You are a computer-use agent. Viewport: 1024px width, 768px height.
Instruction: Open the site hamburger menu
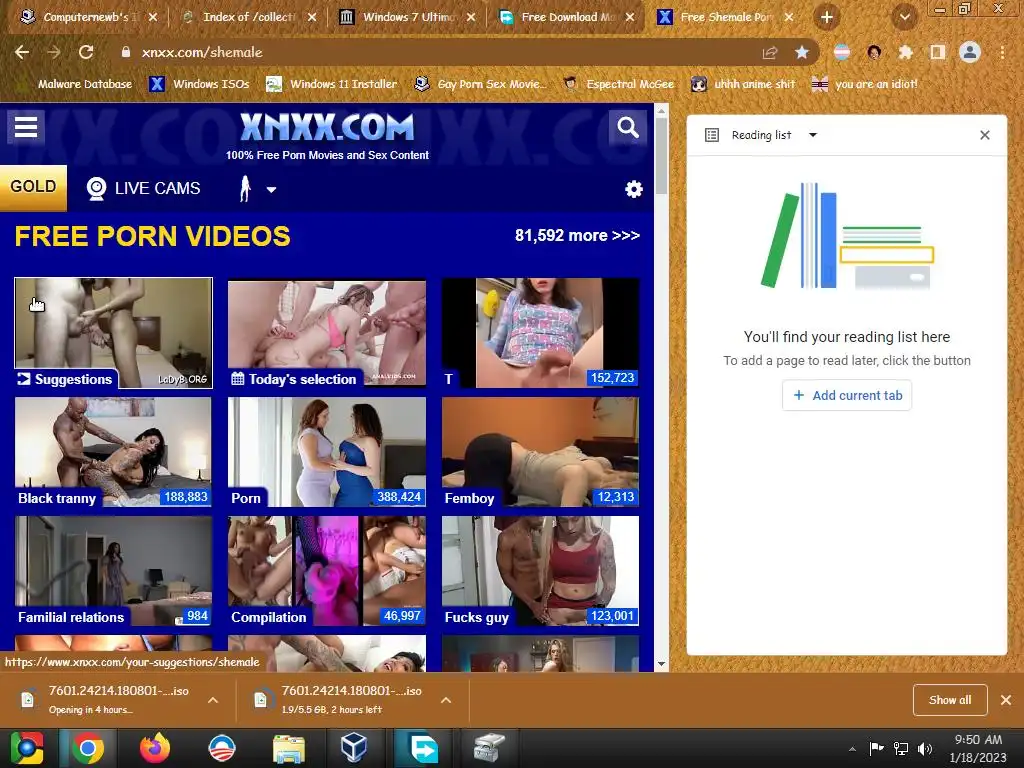[x=26, y=127]
